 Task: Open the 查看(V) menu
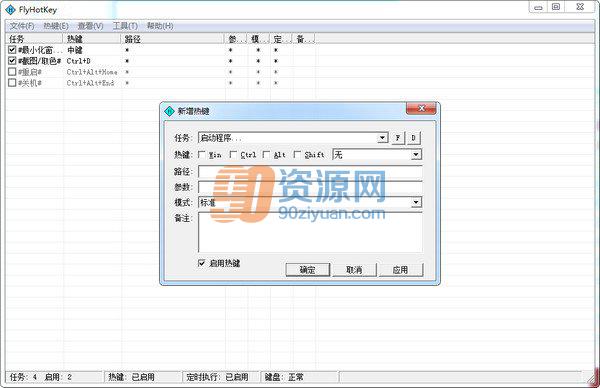[x=91, y=26]
